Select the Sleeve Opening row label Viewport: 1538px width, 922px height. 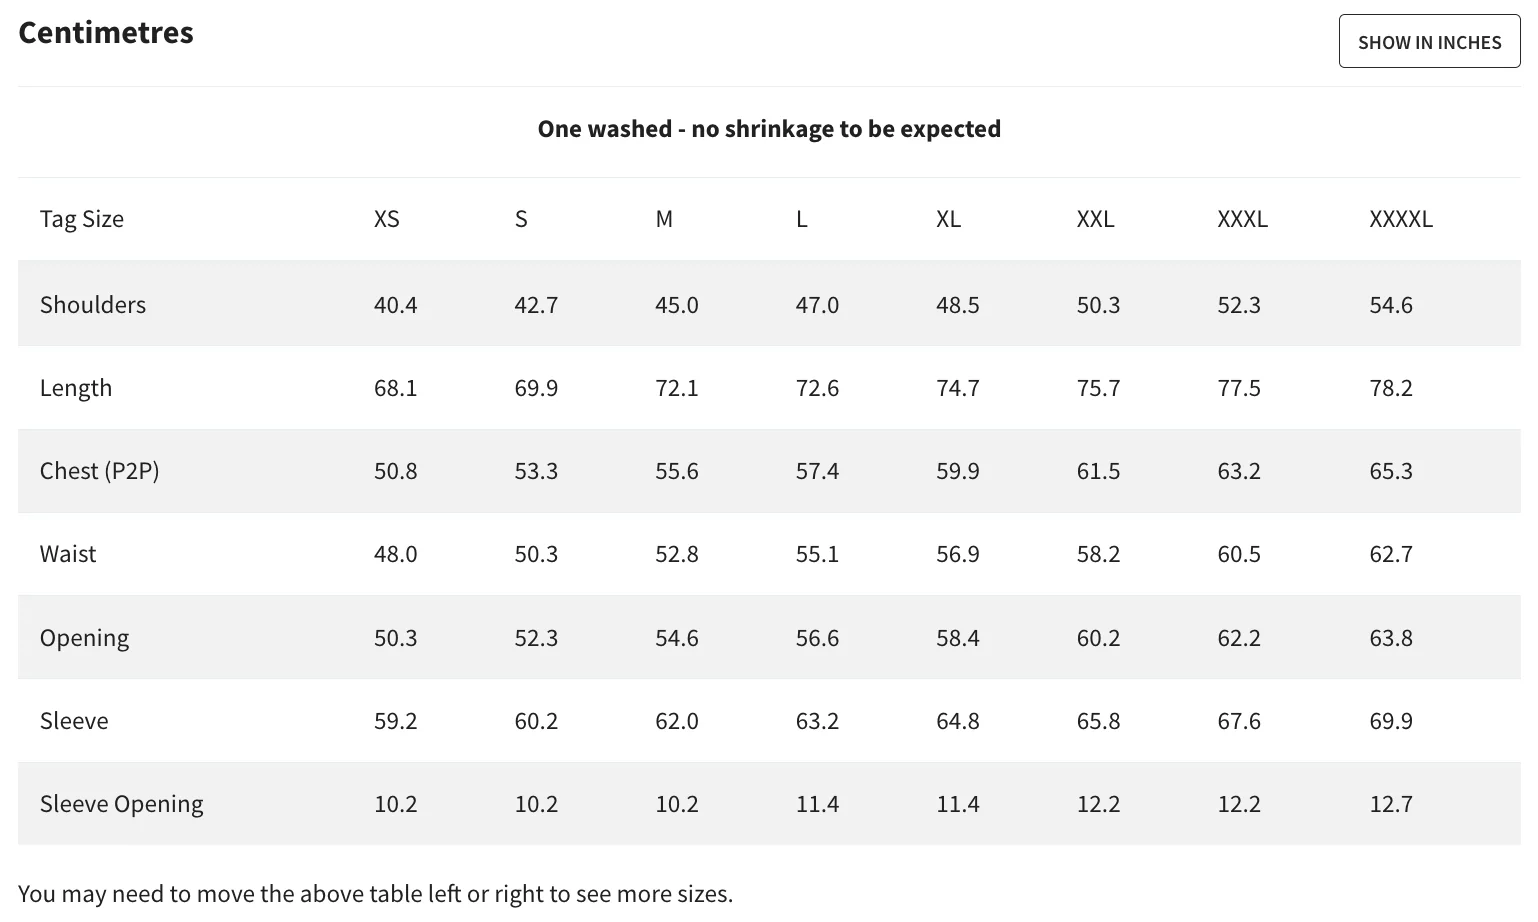[x=122, y=804]
